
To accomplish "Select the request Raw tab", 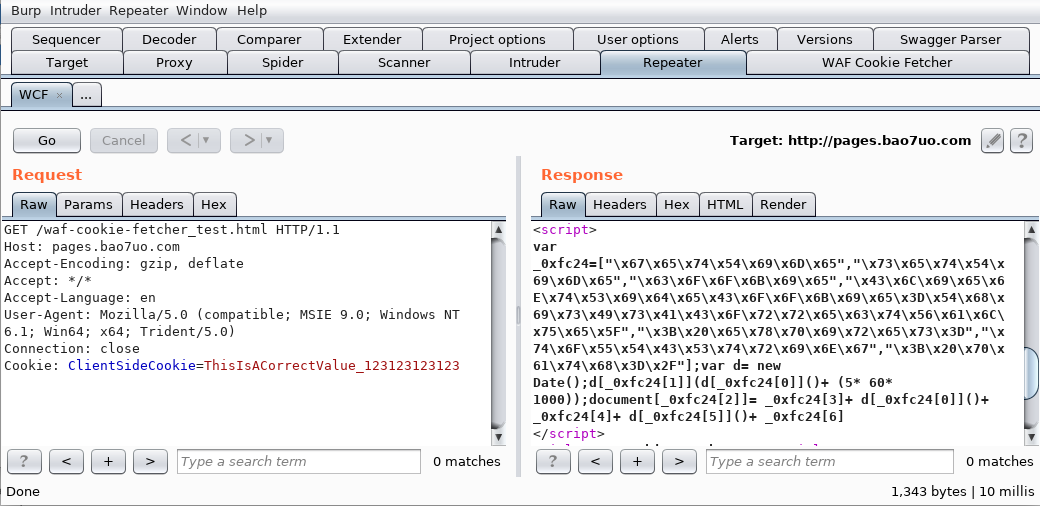I will point(34,204).
